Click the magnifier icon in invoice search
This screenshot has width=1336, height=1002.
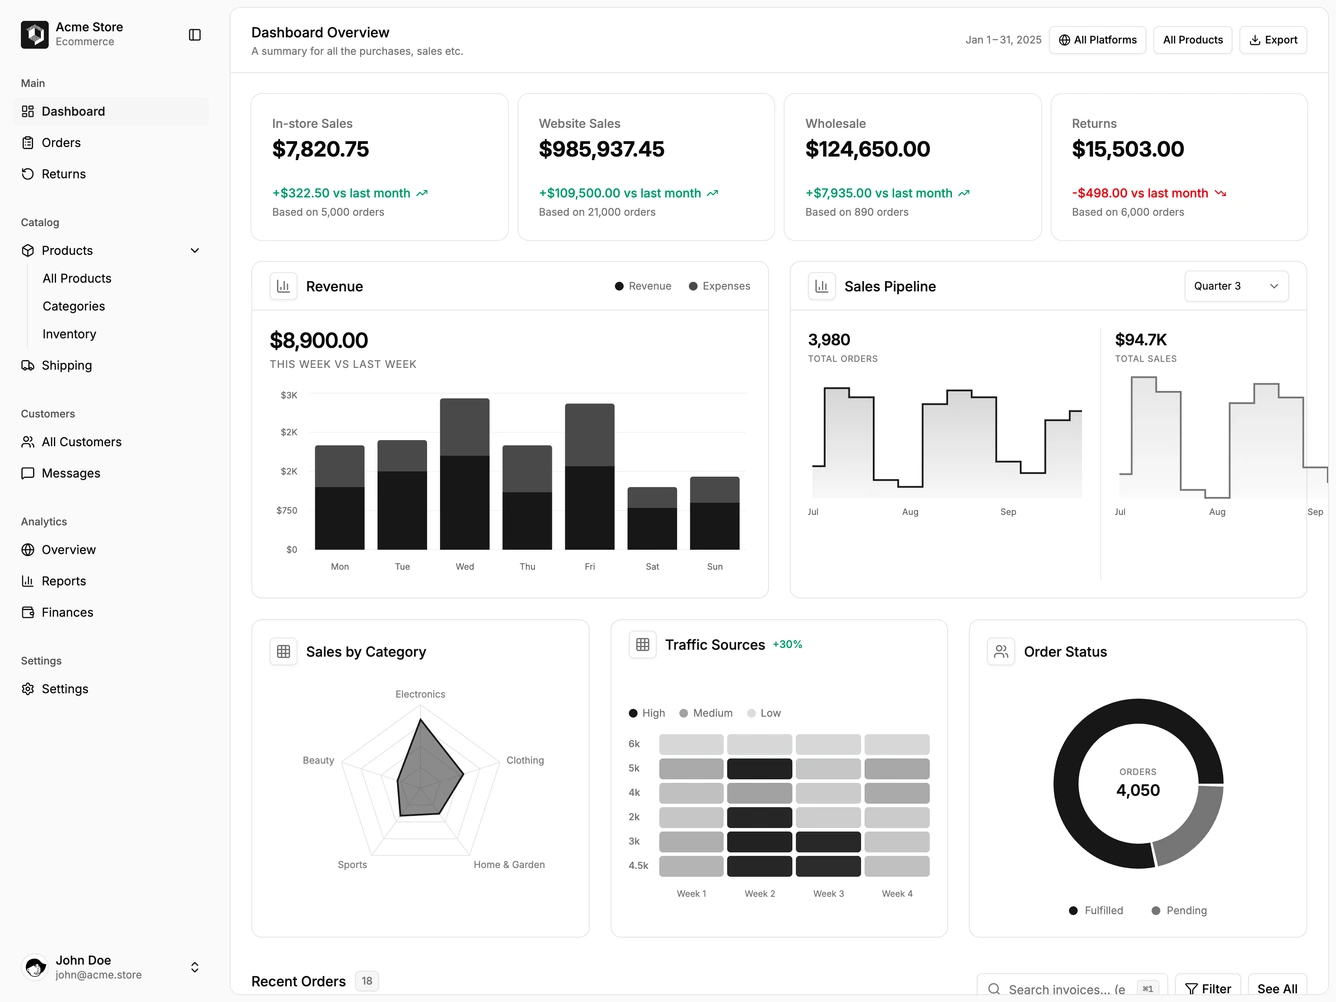click(994, 989)
